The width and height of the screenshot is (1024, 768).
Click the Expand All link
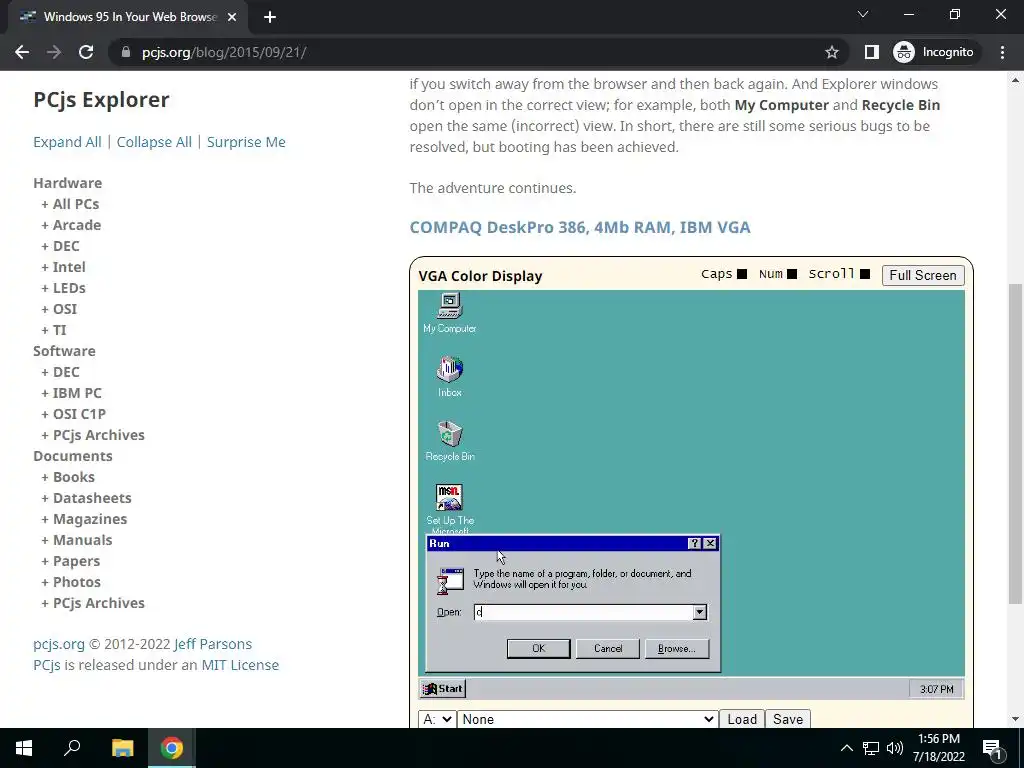[x=67, y=142]
